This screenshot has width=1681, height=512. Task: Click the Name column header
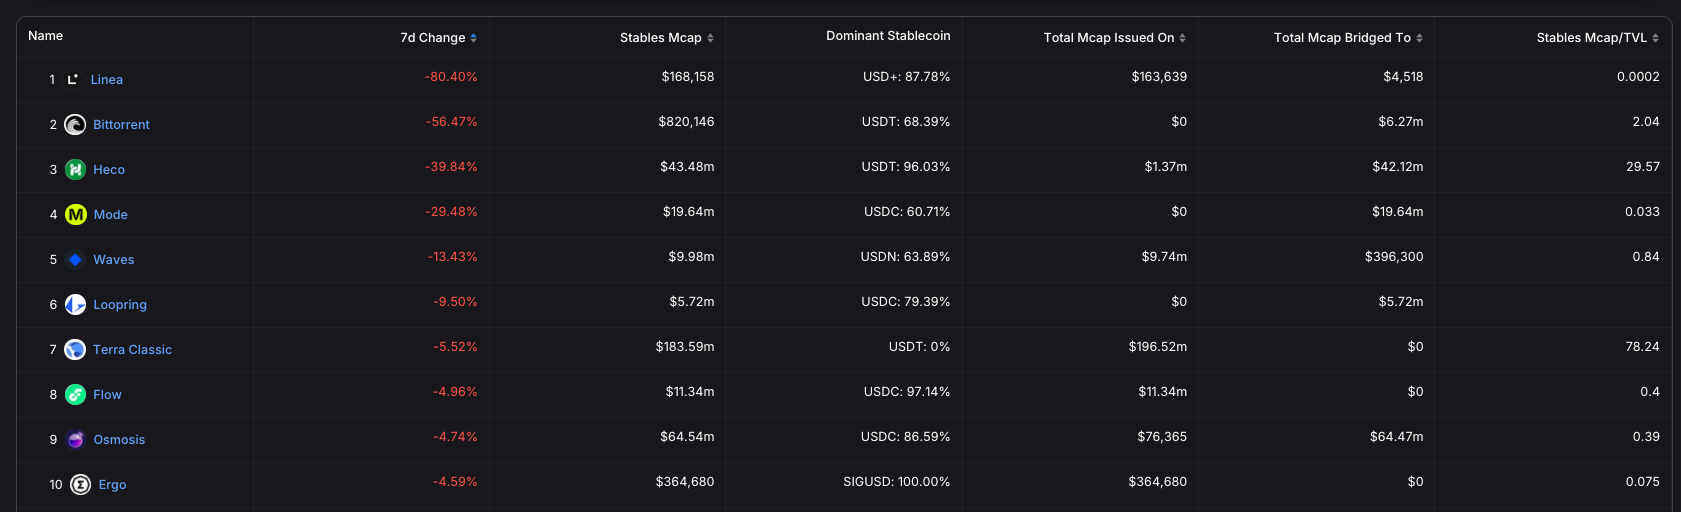46,36
